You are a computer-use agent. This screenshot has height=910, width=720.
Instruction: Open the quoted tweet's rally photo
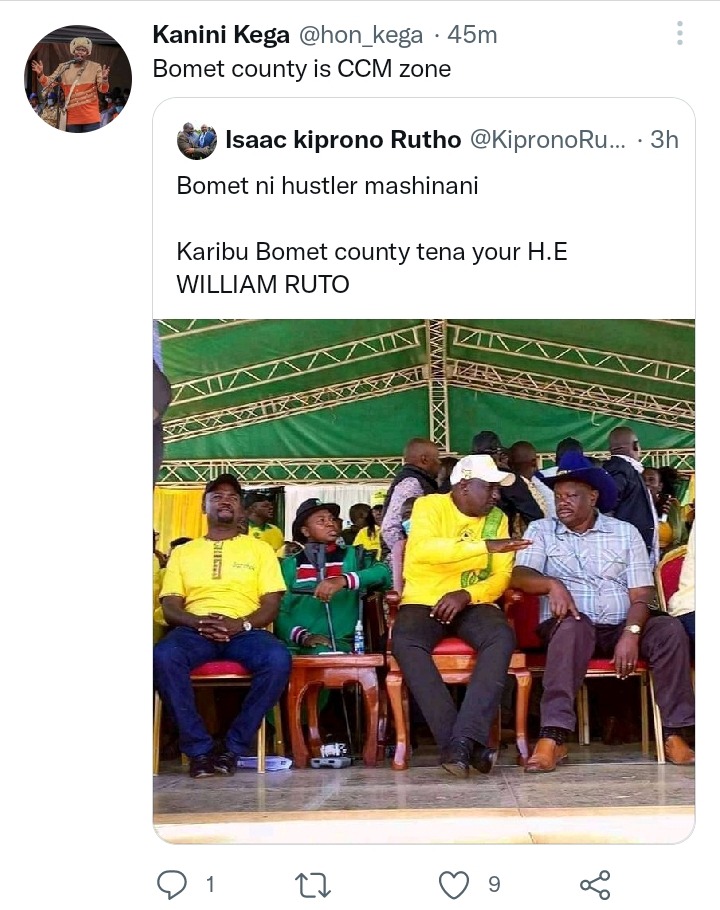point(424,580)
